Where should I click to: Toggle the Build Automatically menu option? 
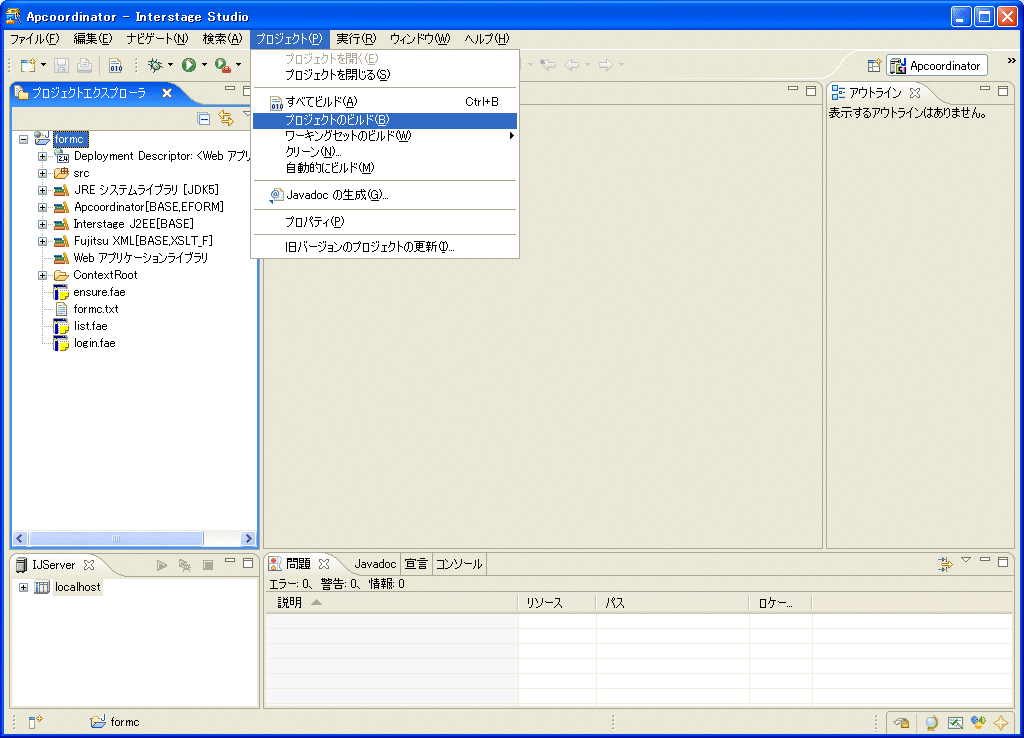330,168
